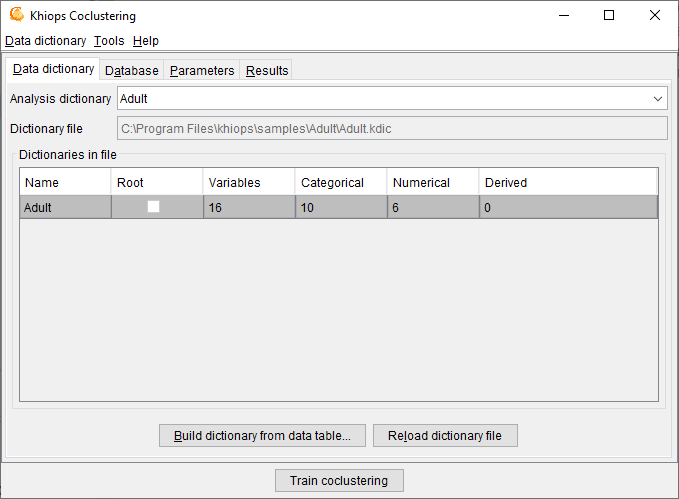Toggle the Root checkbox for Adult

point(154,207)
